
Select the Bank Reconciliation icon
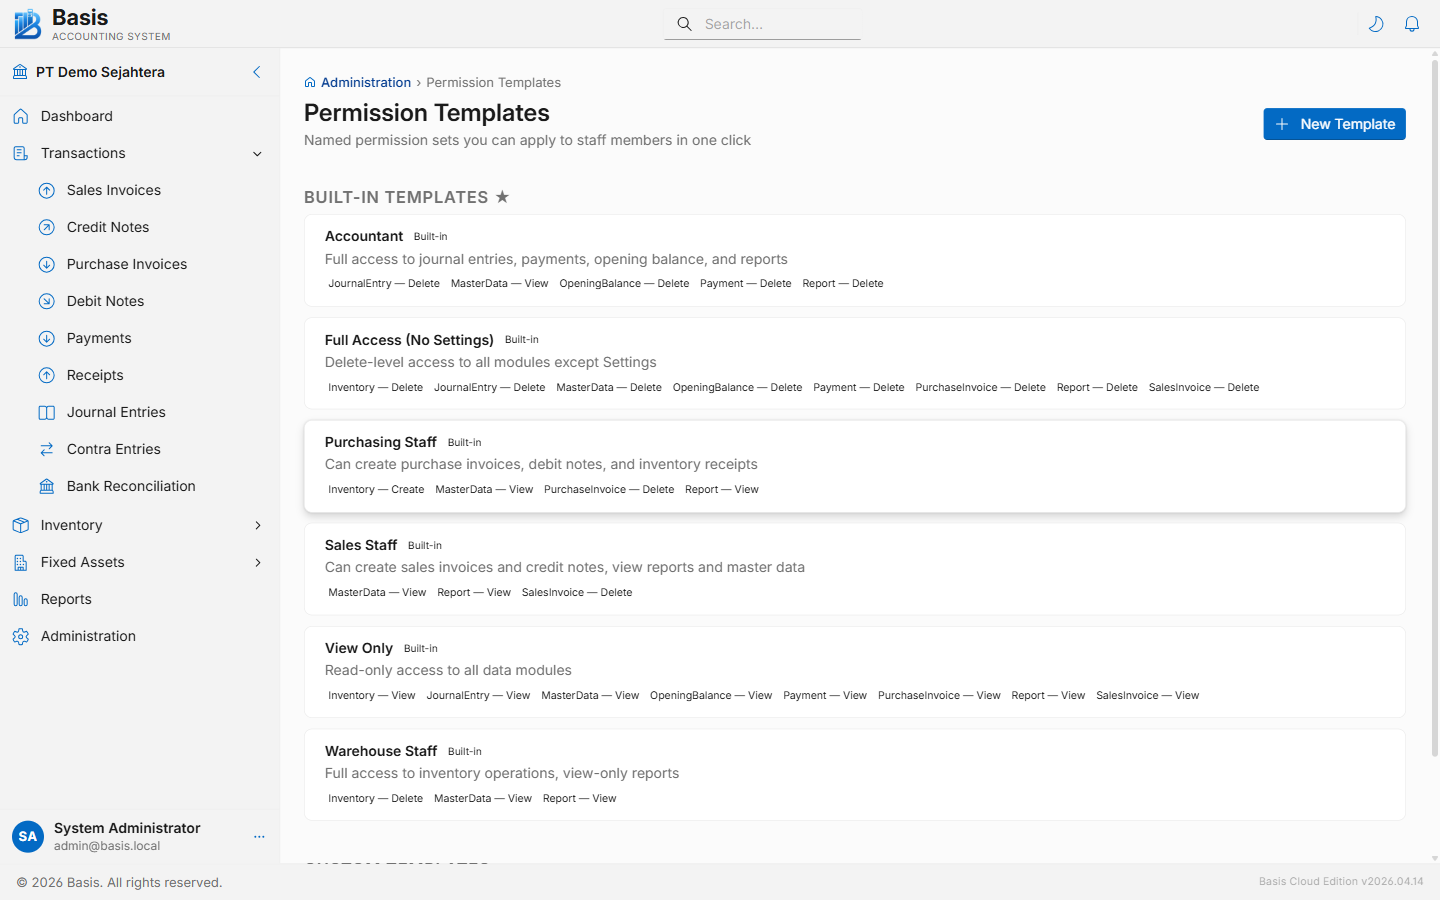coord(46,486)
